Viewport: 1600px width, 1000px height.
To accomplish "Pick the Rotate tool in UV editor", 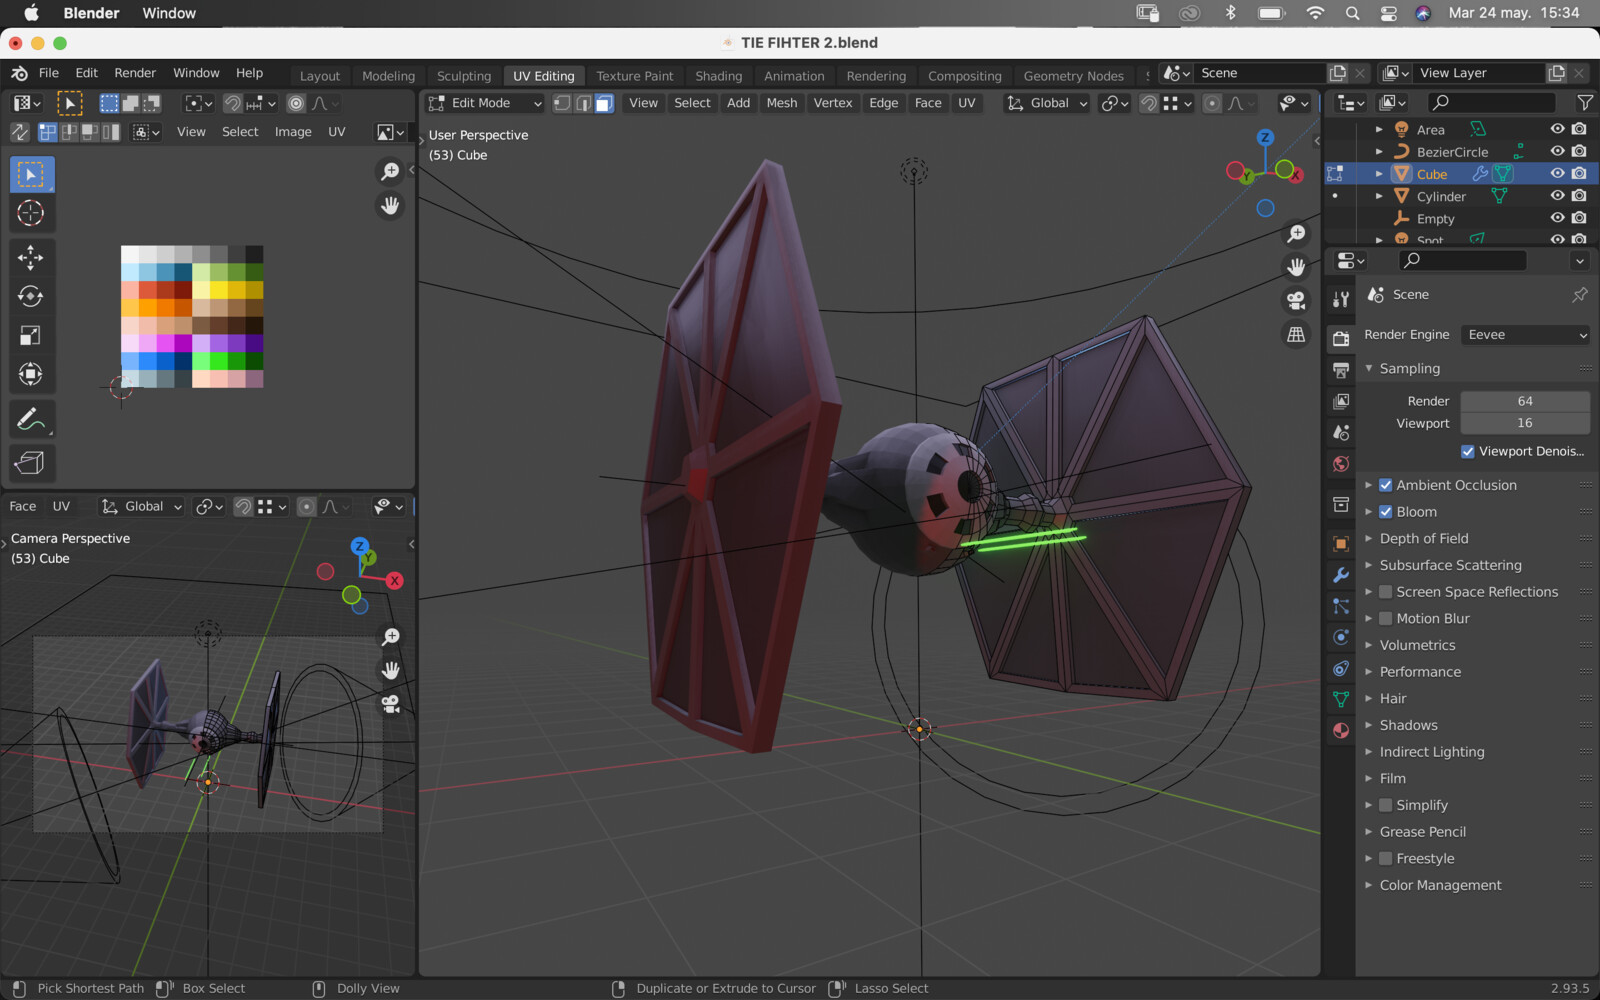I will 31,296.
